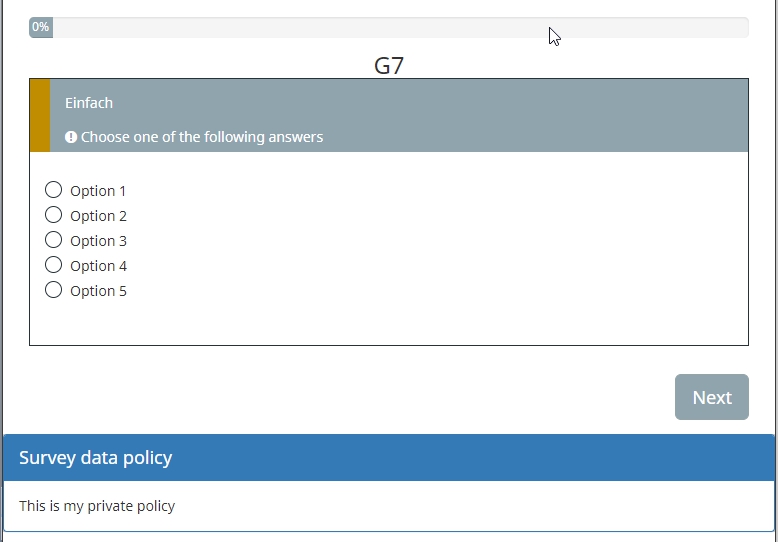The image size is (778, 542).
Task: Click the 'This is my private policy' text
Action: 97,506
